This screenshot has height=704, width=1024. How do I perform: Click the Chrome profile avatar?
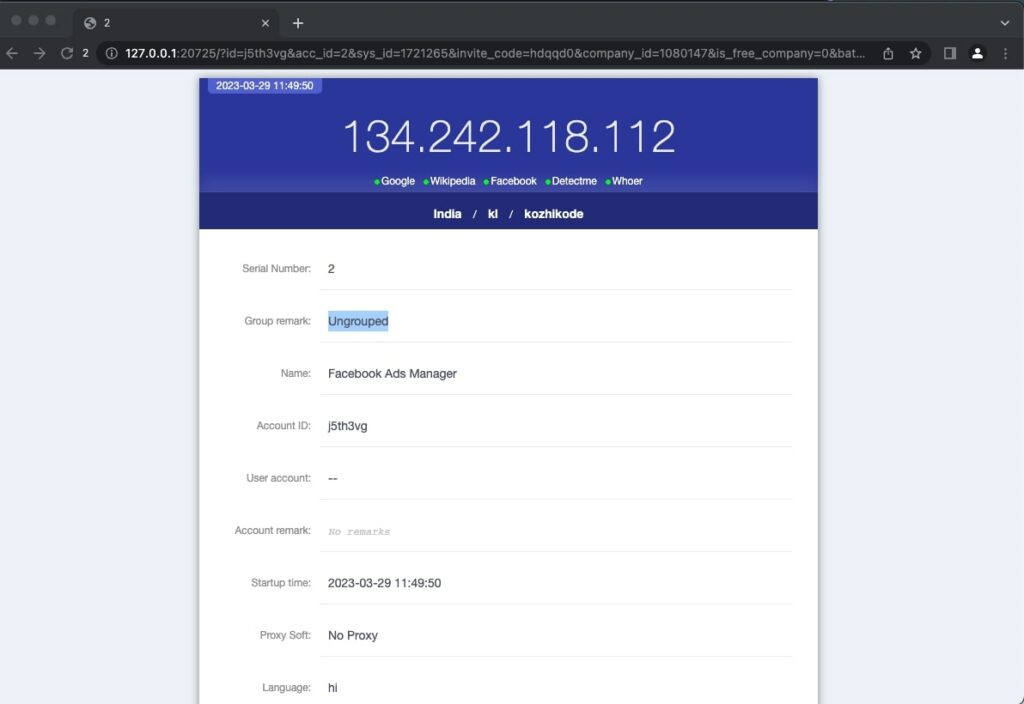(x=977, y=55)
